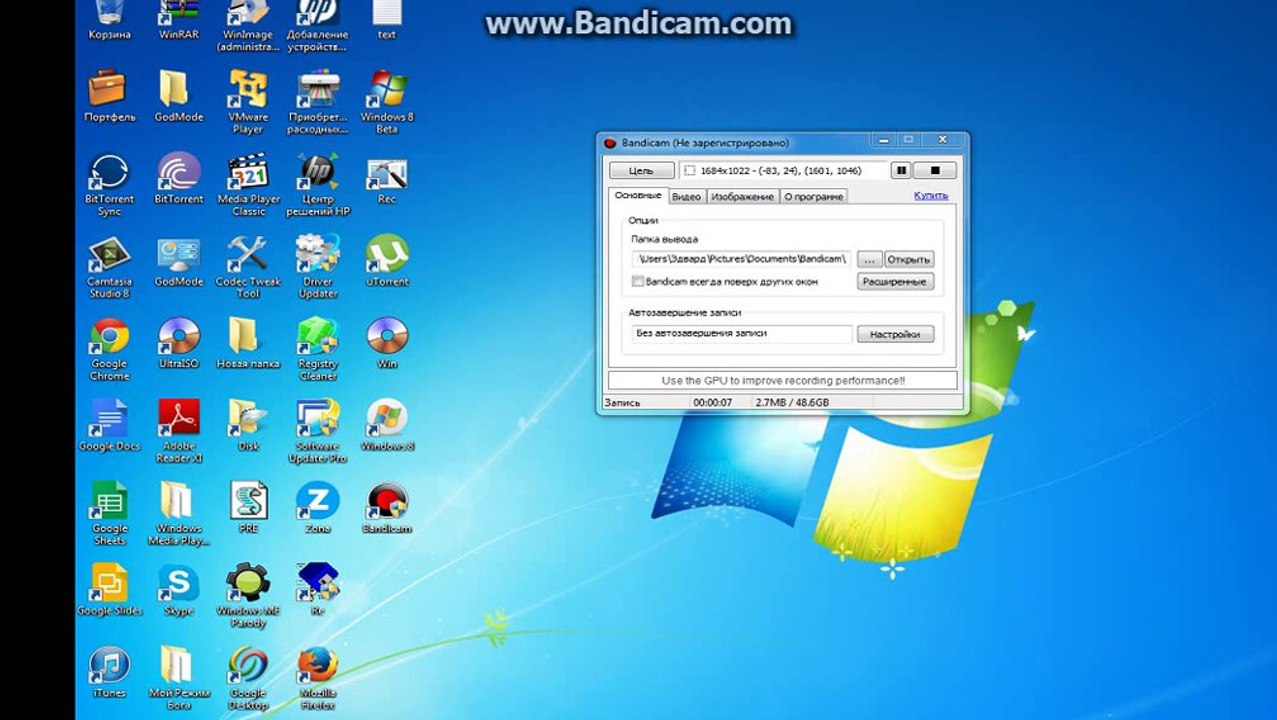Launch the Mozilla Firefox shortcut
Viewport: 1277px width, 720px height.
click(317, 679)
